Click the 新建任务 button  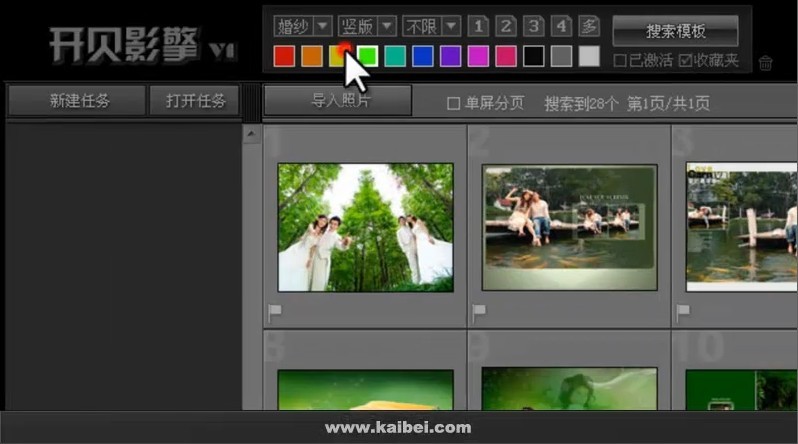pos(77,101)
